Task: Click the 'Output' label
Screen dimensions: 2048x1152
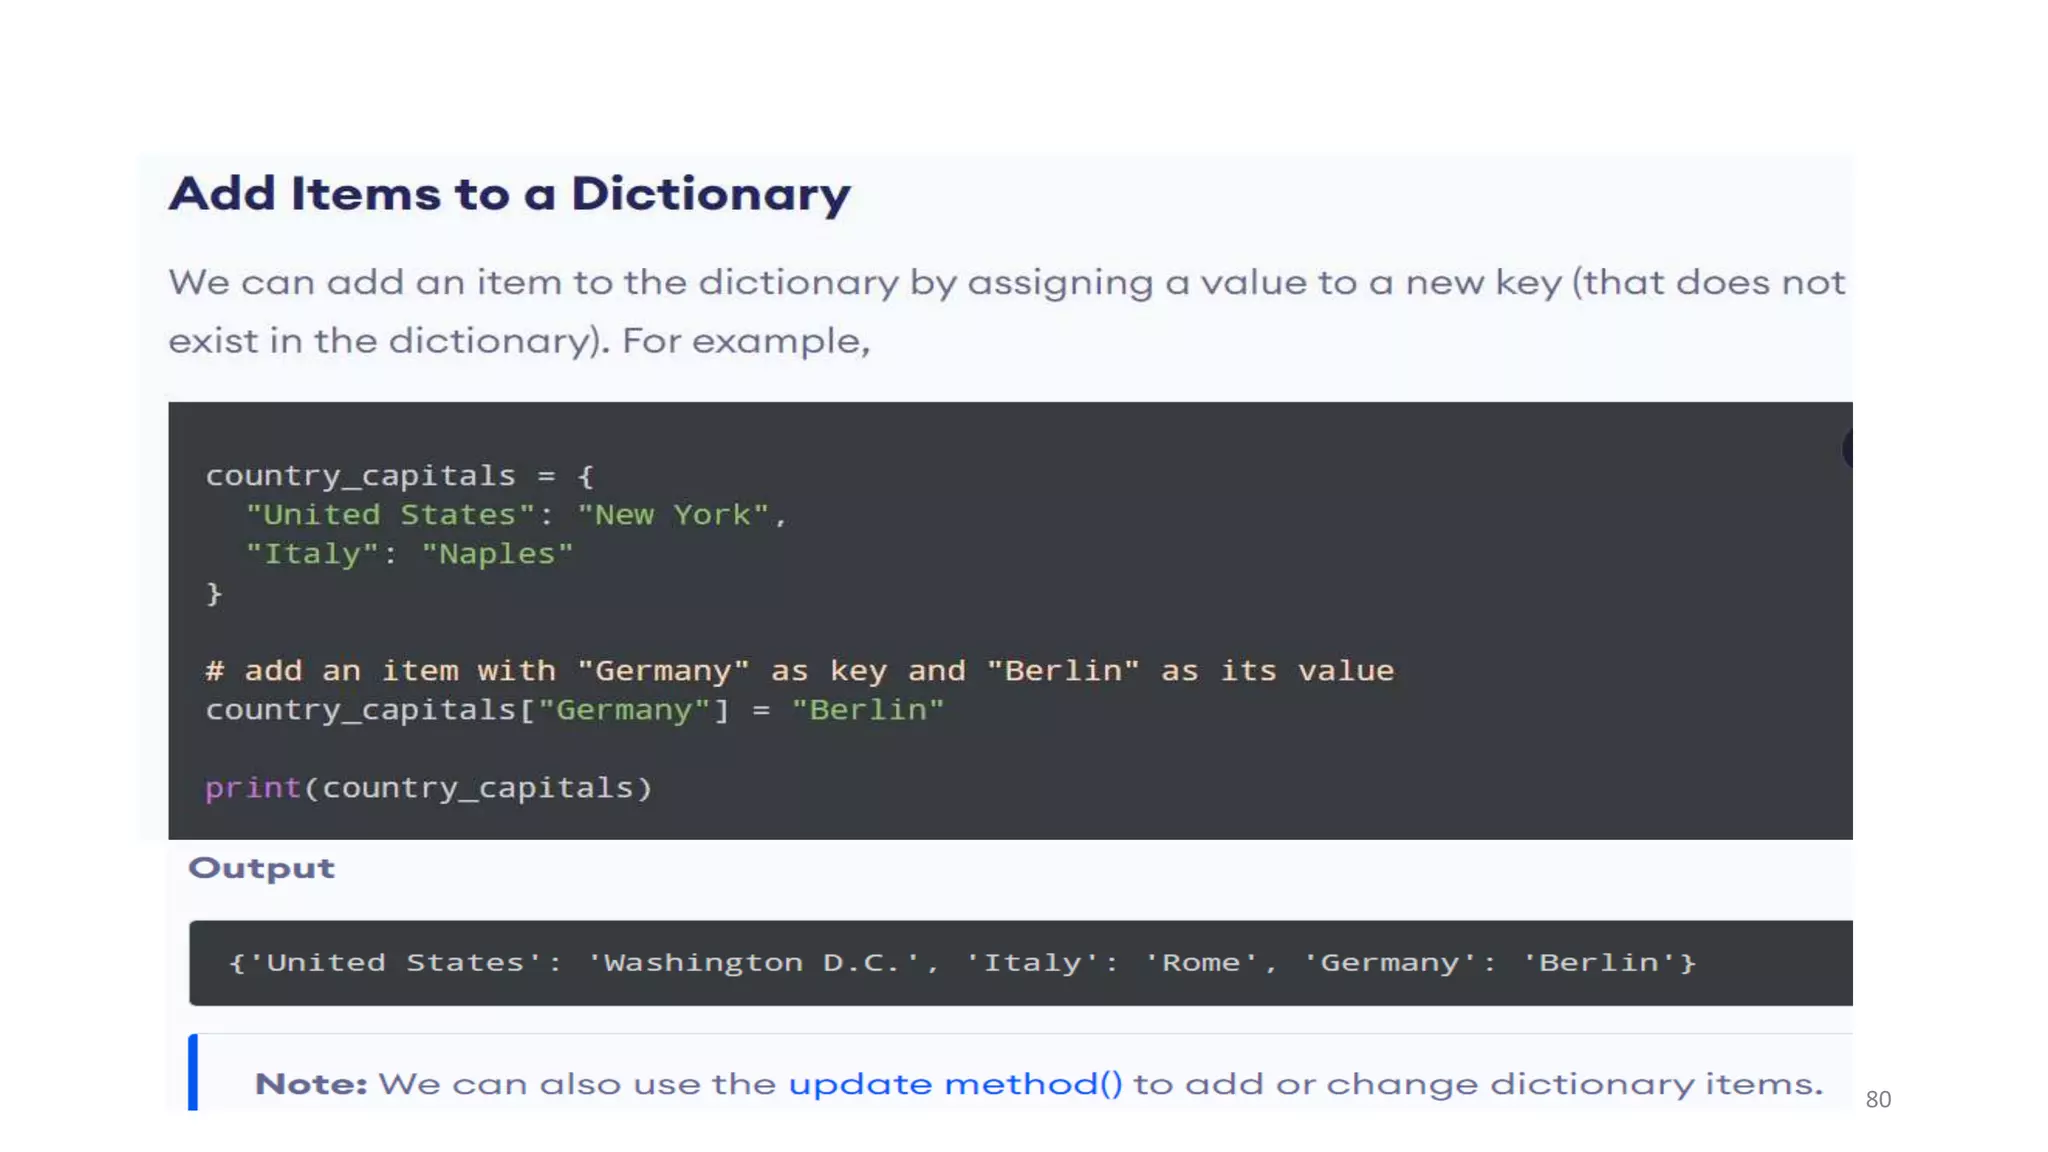Action: pyautogui.click(x=261, y=868)
